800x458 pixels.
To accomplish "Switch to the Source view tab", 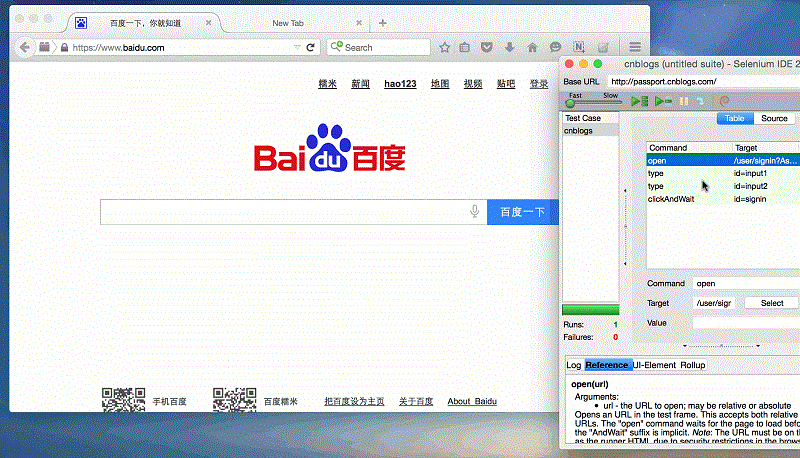I will click(x=774, y=118).
